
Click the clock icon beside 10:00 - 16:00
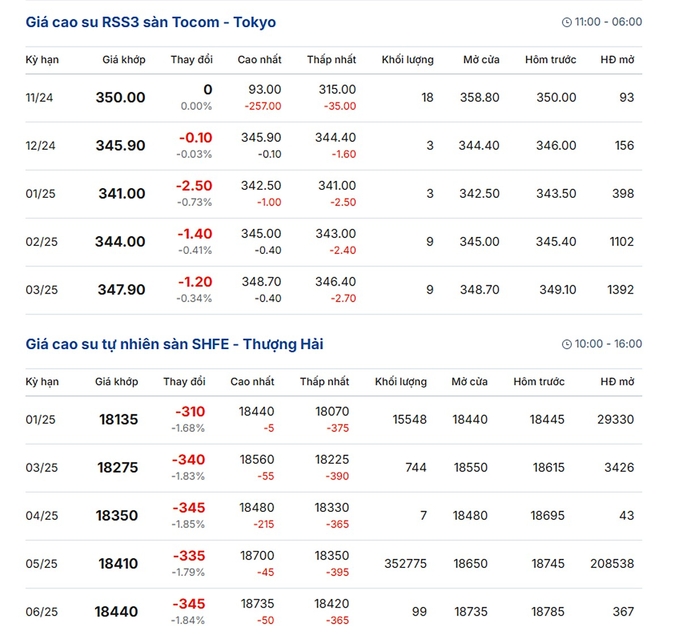tap(566, 344)
